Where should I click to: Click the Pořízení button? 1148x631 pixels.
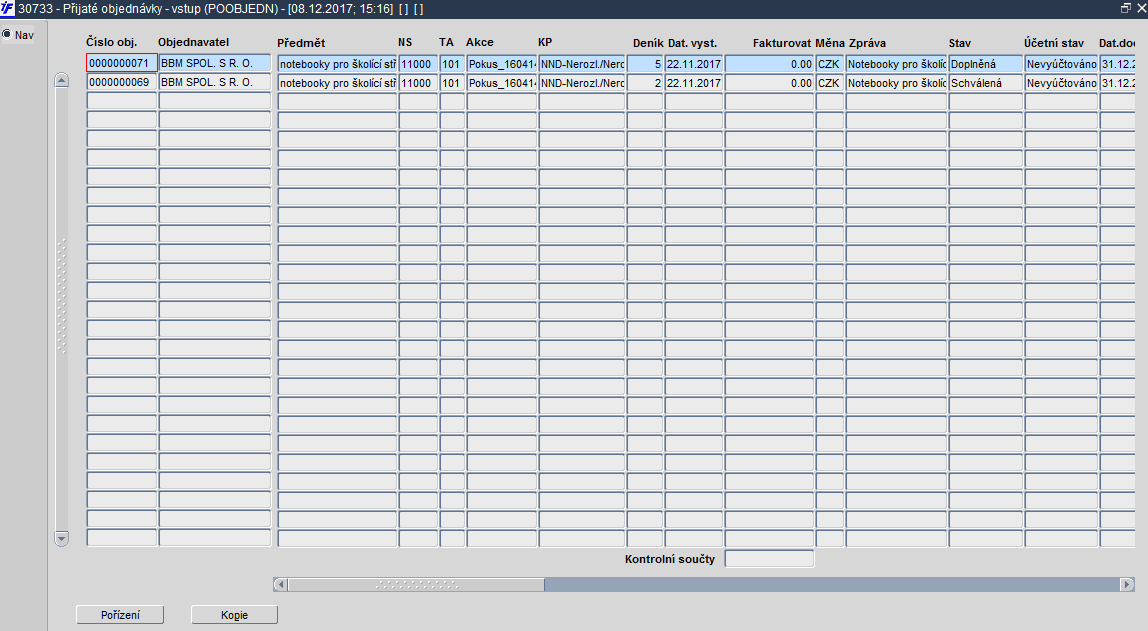click(x=120, y=615)
